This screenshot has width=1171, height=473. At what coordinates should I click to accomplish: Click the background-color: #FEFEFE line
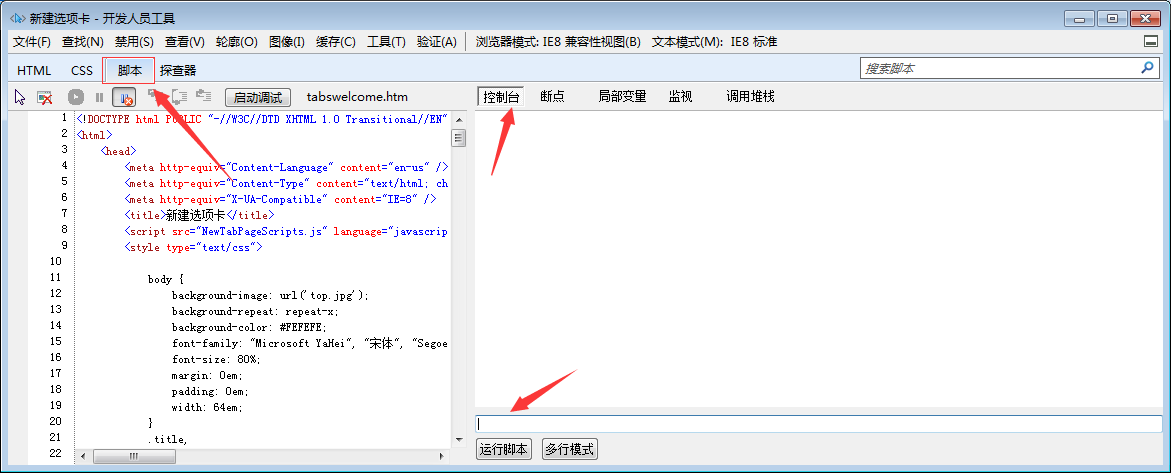(x=249, y=327)
